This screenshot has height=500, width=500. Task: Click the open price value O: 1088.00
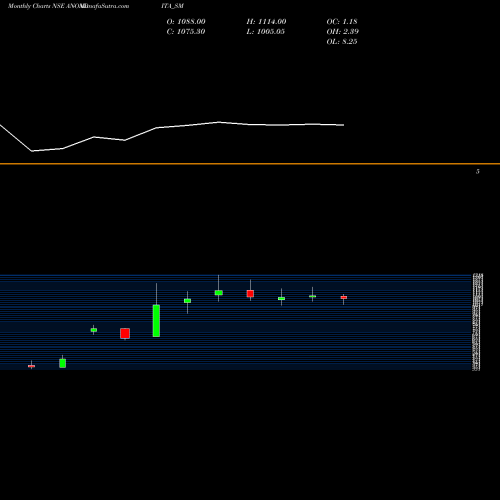point(186,22)
